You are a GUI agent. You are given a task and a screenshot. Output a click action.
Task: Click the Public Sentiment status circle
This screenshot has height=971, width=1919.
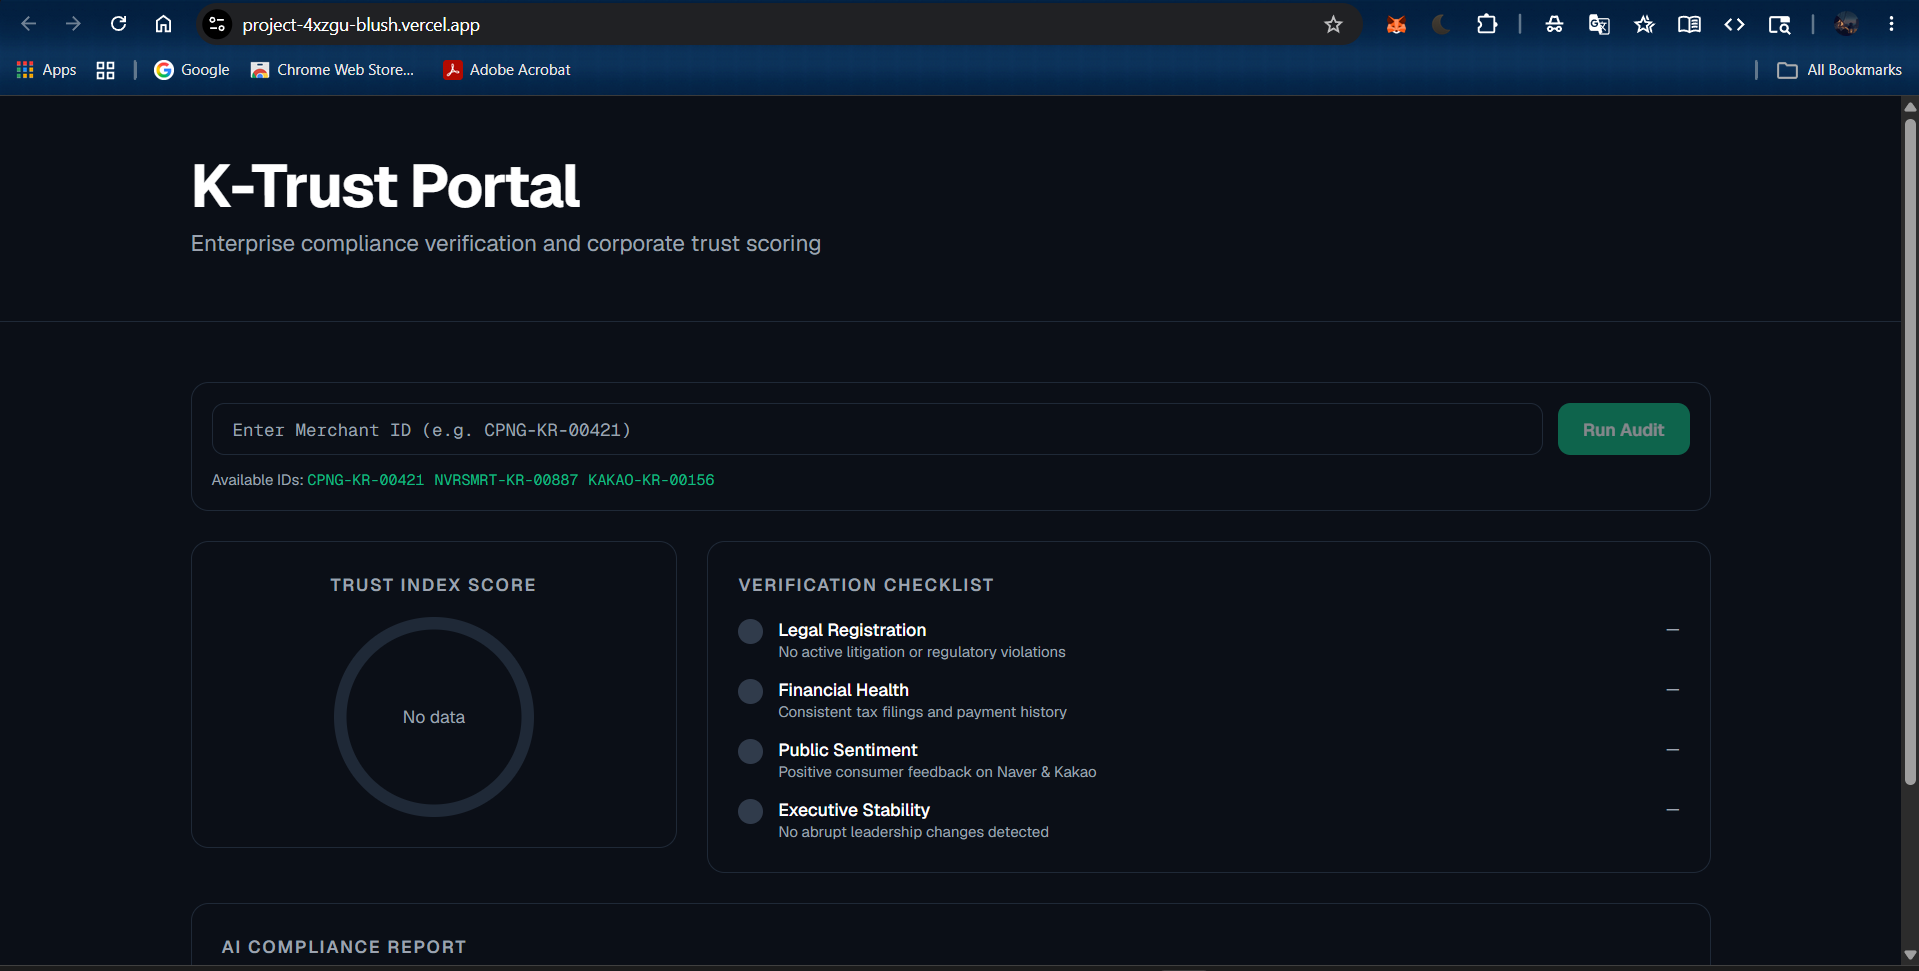[750, 751]
